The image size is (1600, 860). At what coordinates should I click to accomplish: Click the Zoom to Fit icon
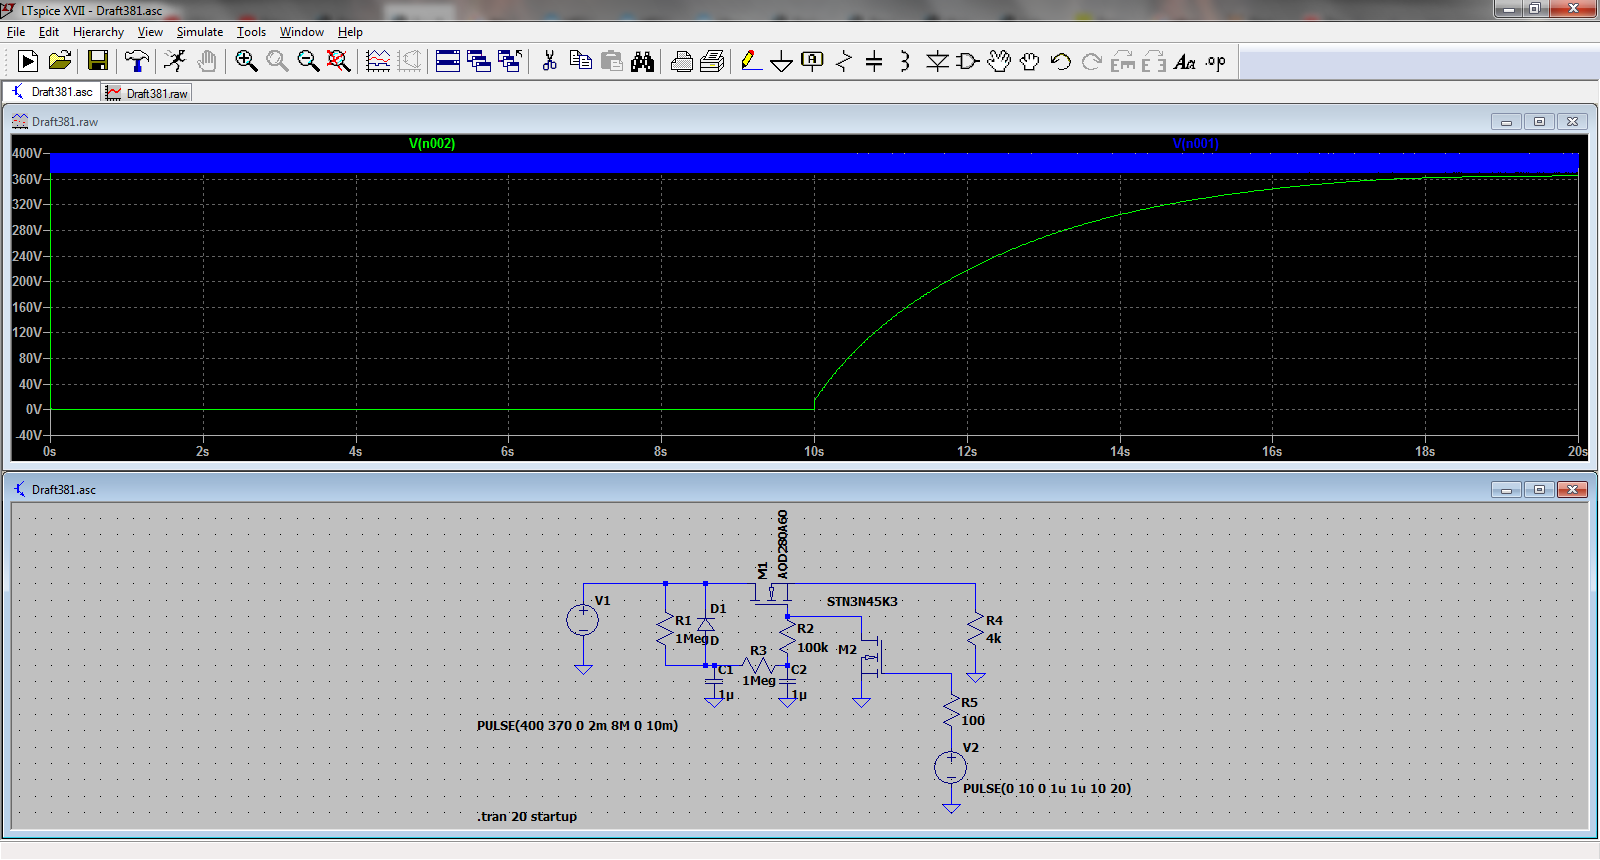point(339,62)
